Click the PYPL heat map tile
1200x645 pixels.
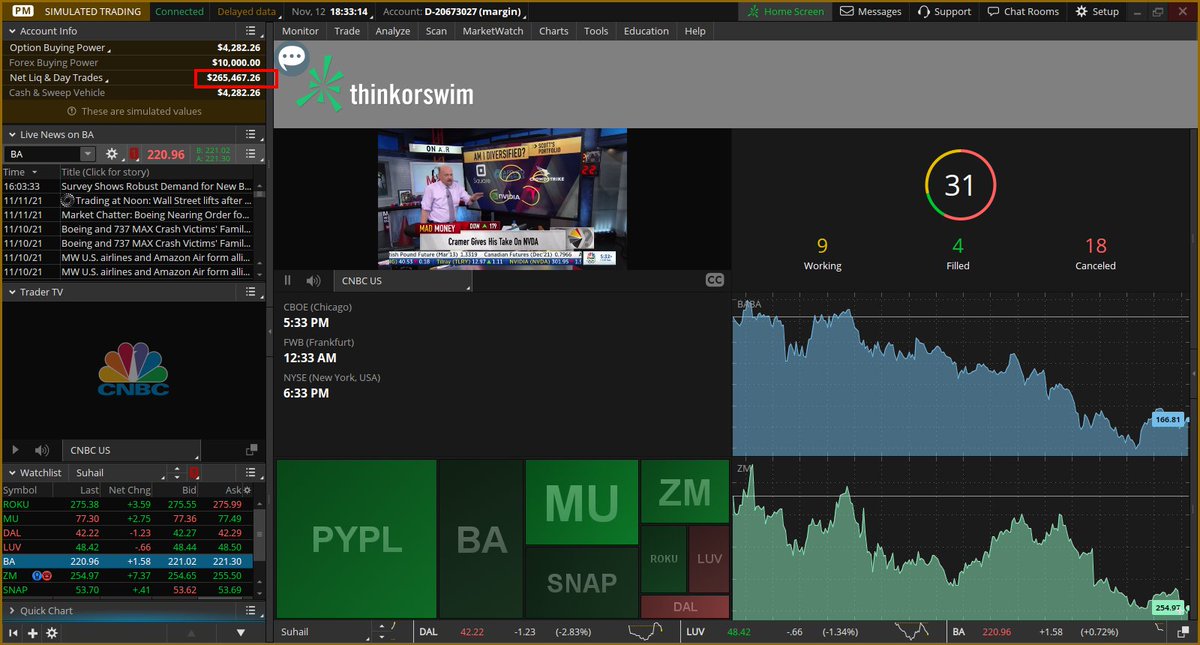(356, 539)
